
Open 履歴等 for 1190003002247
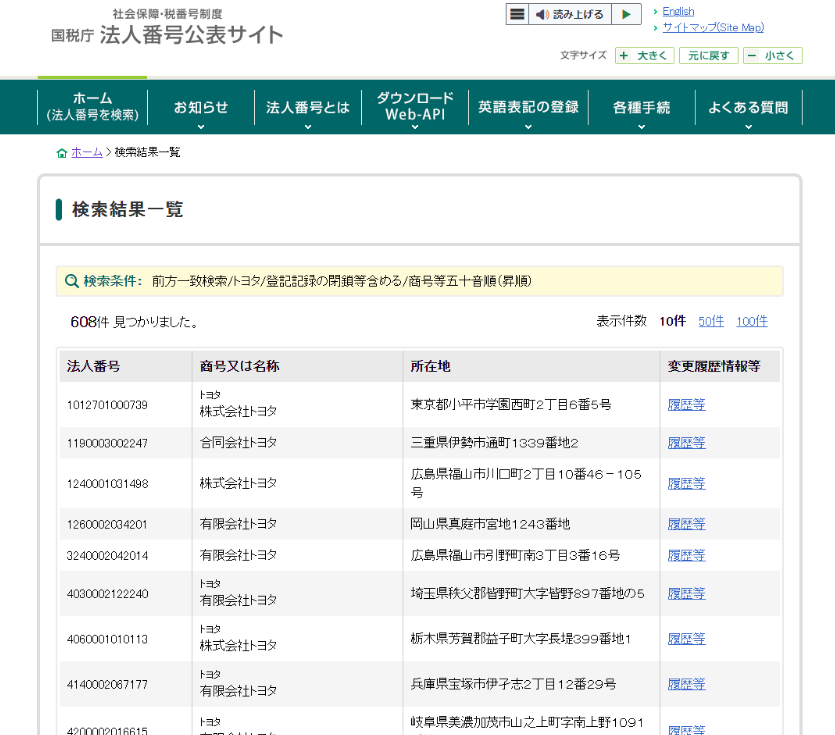pyautogui.click(x=686, y=443)
